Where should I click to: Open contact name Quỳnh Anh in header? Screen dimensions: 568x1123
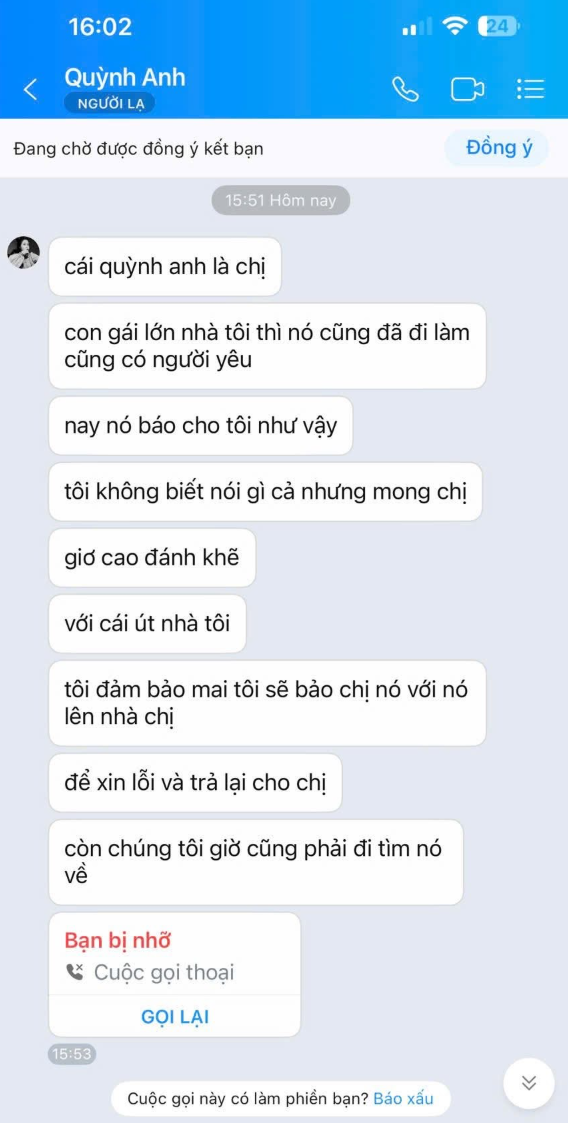coord(125,77)
